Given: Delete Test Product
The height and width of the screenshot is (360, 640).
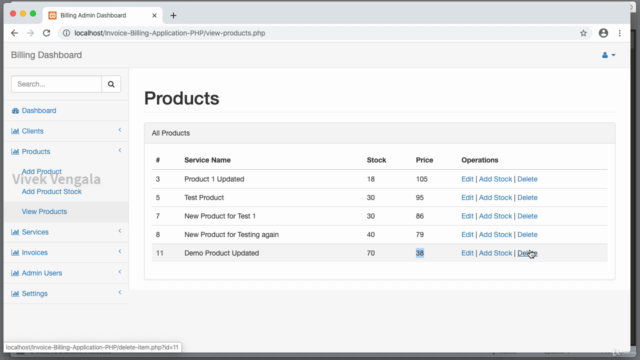Looking at the screenshot, I should click(x=527, y=198).
